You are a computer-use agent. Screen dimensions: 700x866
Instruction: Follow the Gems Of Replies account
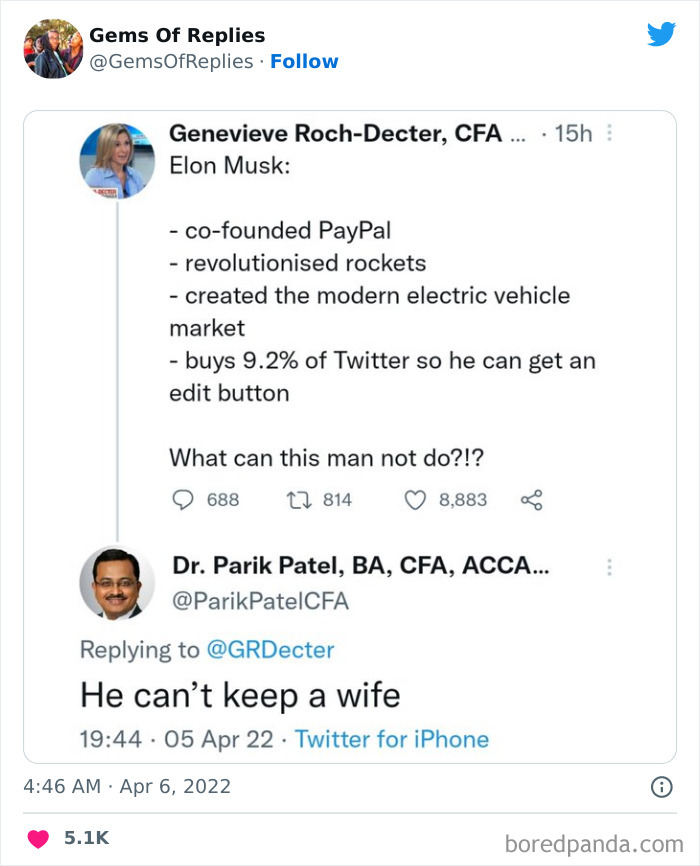click(x=305, y=61)
